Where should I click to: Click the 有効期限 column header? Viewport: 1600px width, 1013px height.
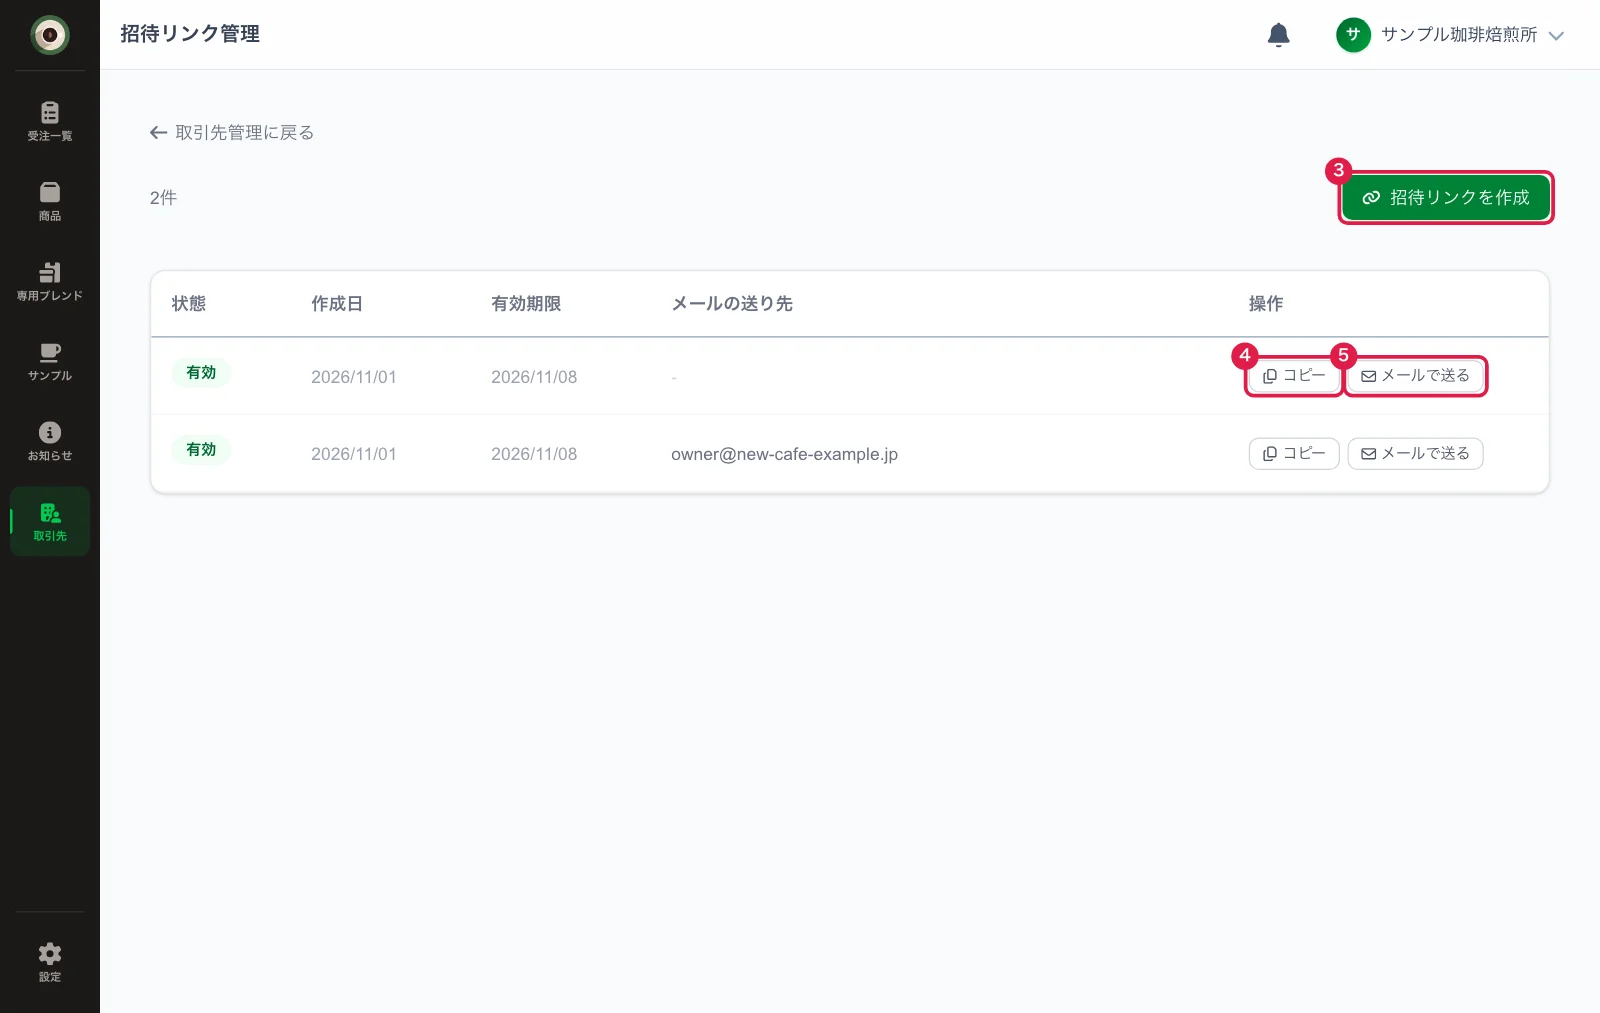point(526,303)
